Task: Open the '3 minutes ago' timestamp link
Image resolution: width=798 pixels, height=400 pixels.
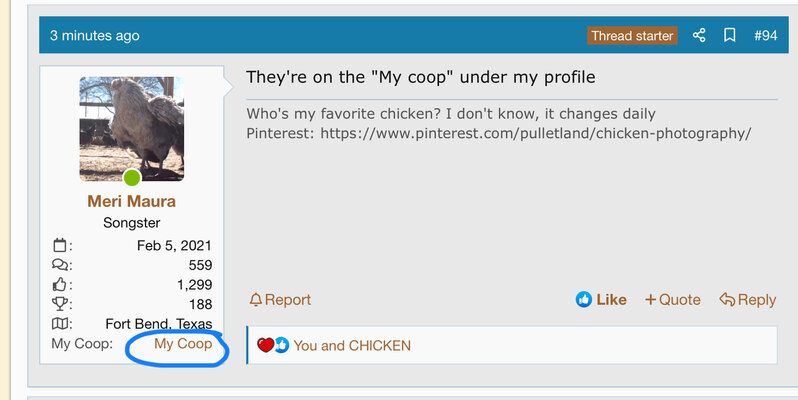Action: tap(95, 36)
